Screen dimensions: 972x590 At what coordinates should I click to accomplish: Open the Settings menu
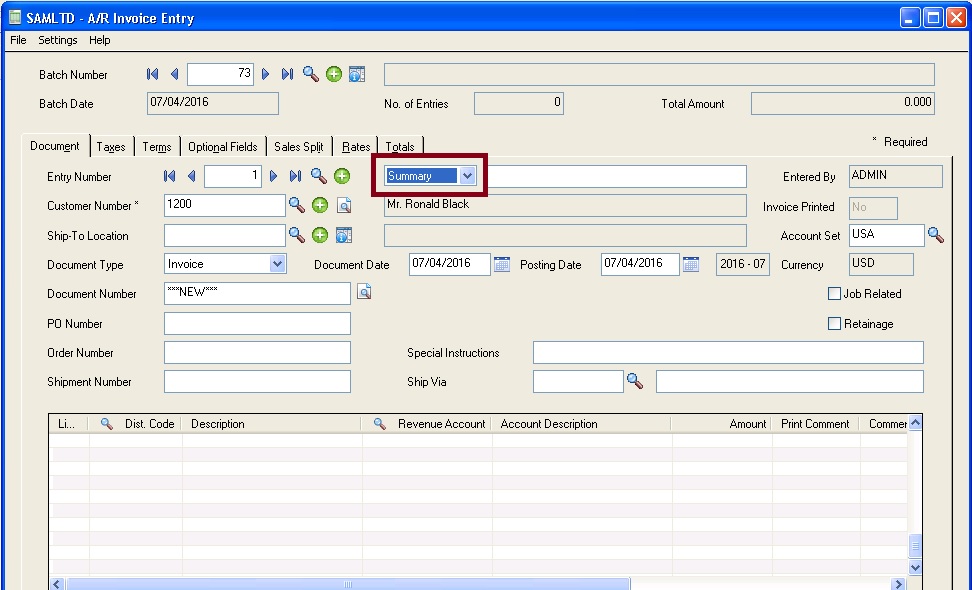58,40
